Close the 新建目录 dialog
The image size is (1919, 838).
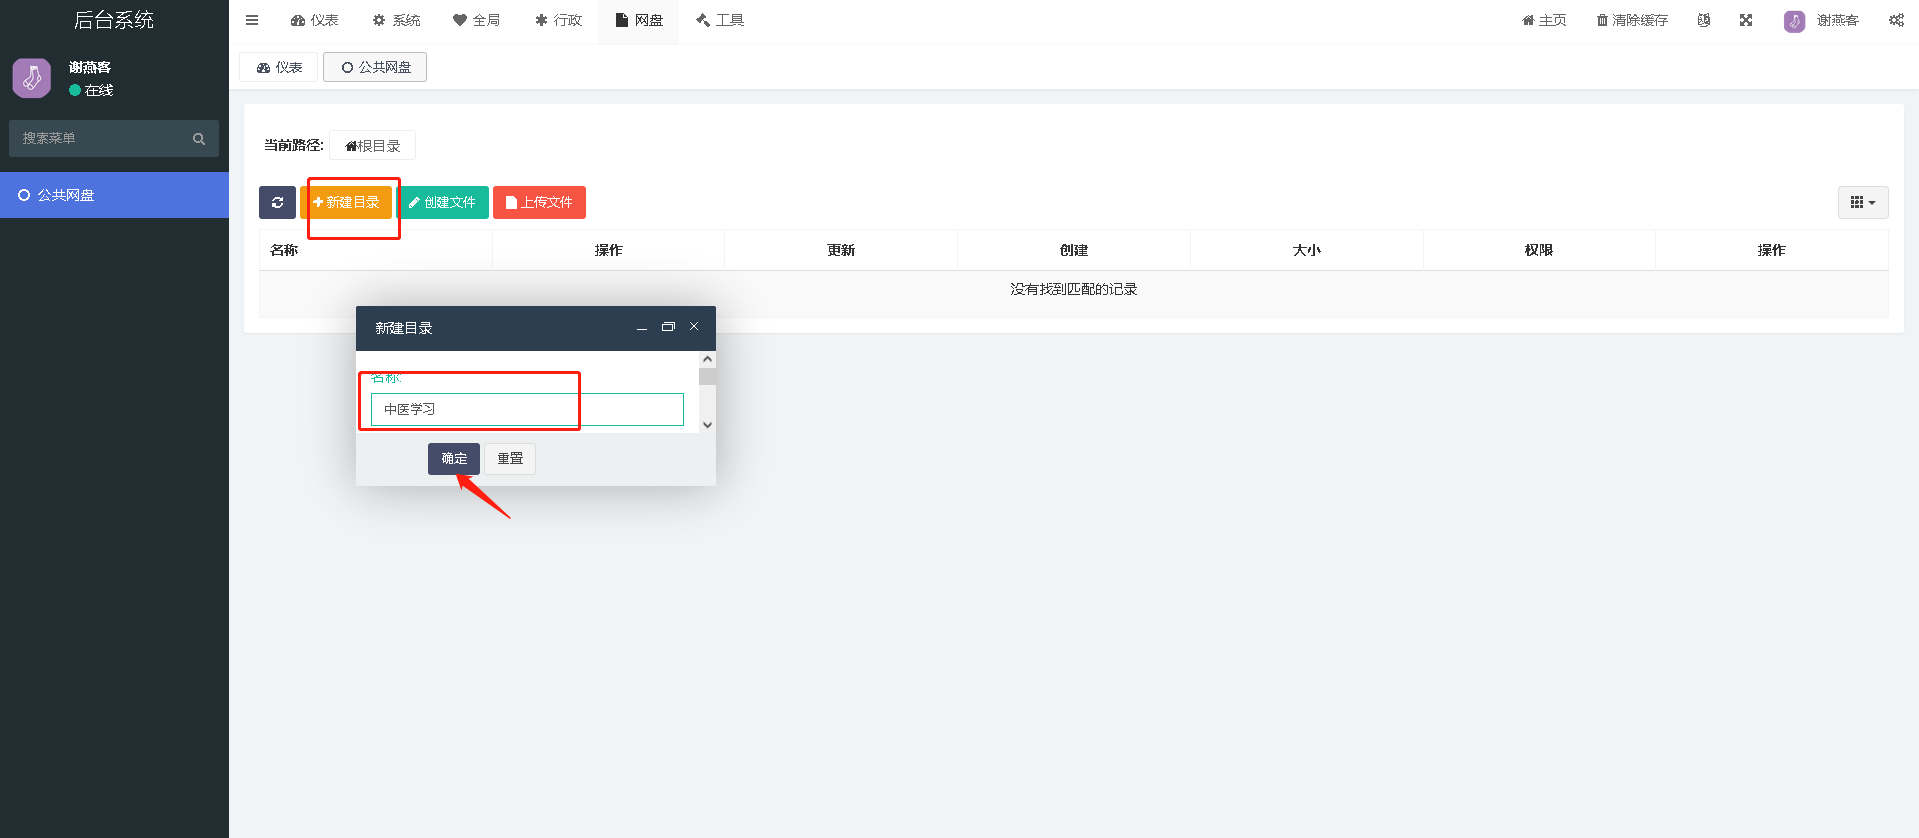click(x=694, y=327)
